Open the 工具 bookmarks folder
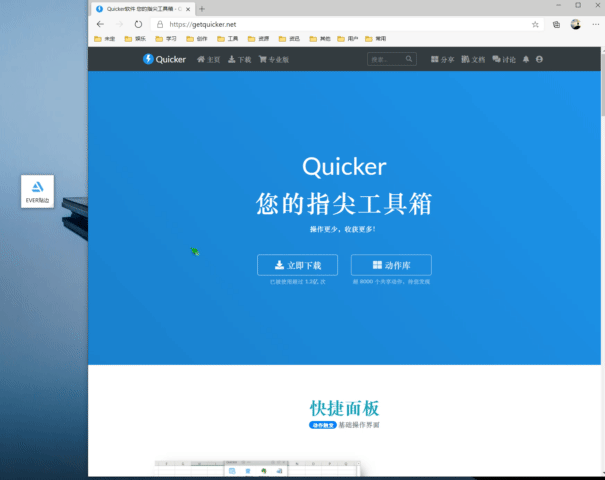605x480 pixels. [x=228, y=39]
